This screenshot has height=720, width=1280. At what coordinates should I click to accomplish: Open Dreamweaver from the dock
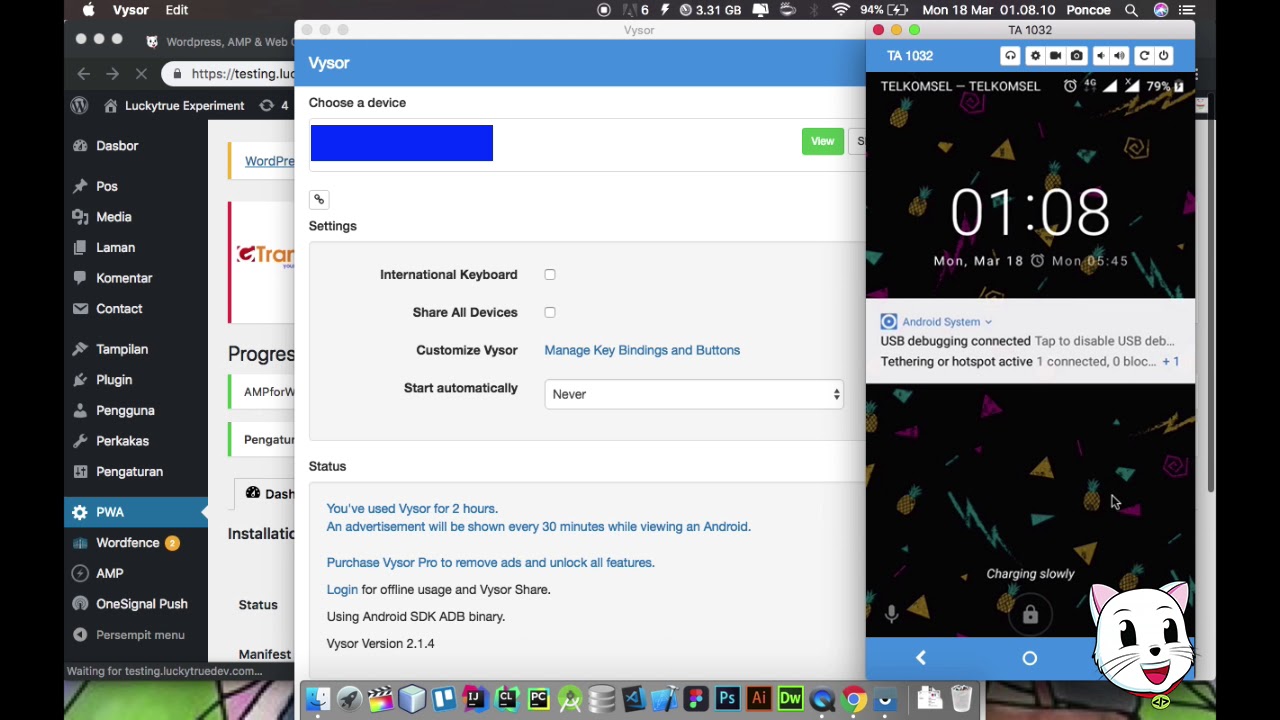click(790, 699)
